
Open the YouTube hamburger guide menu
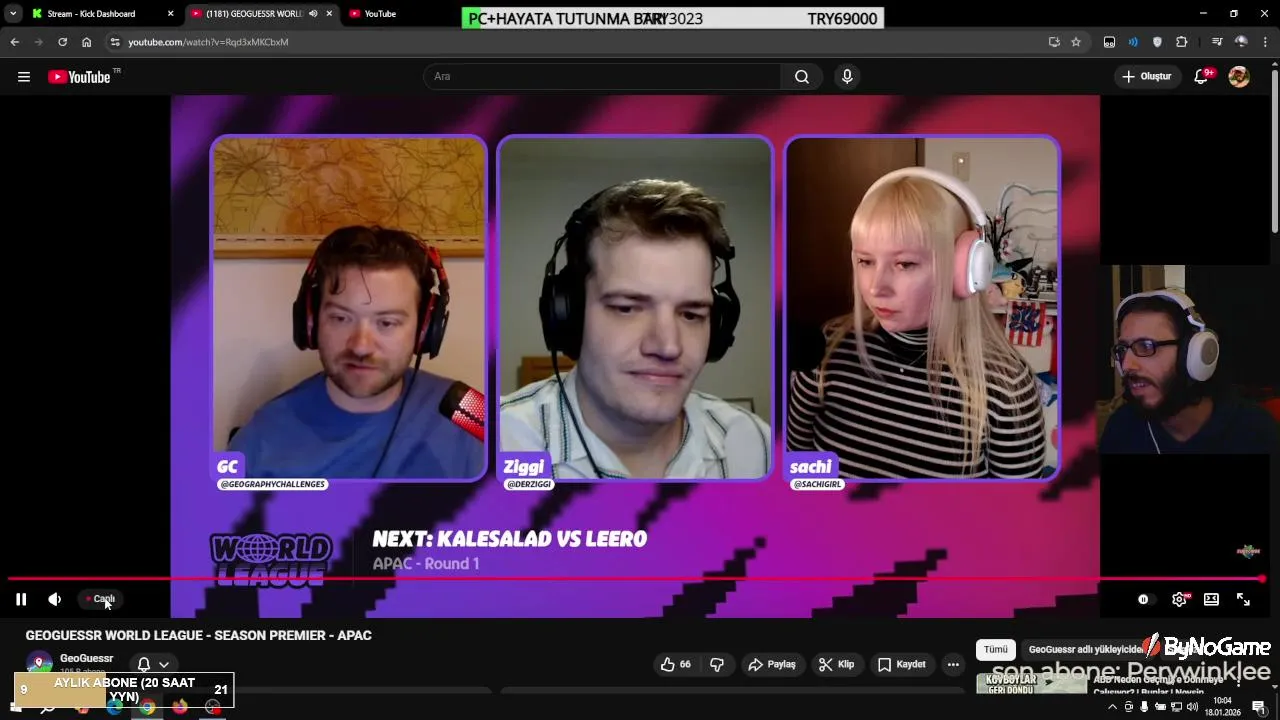pyautogui.click(x=24, y=77)
